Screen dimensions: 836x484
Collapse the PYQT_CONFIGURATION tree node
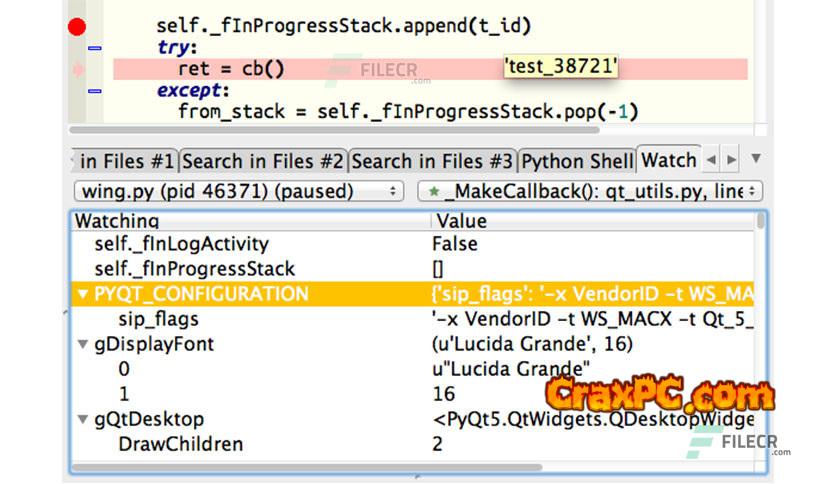82,294
